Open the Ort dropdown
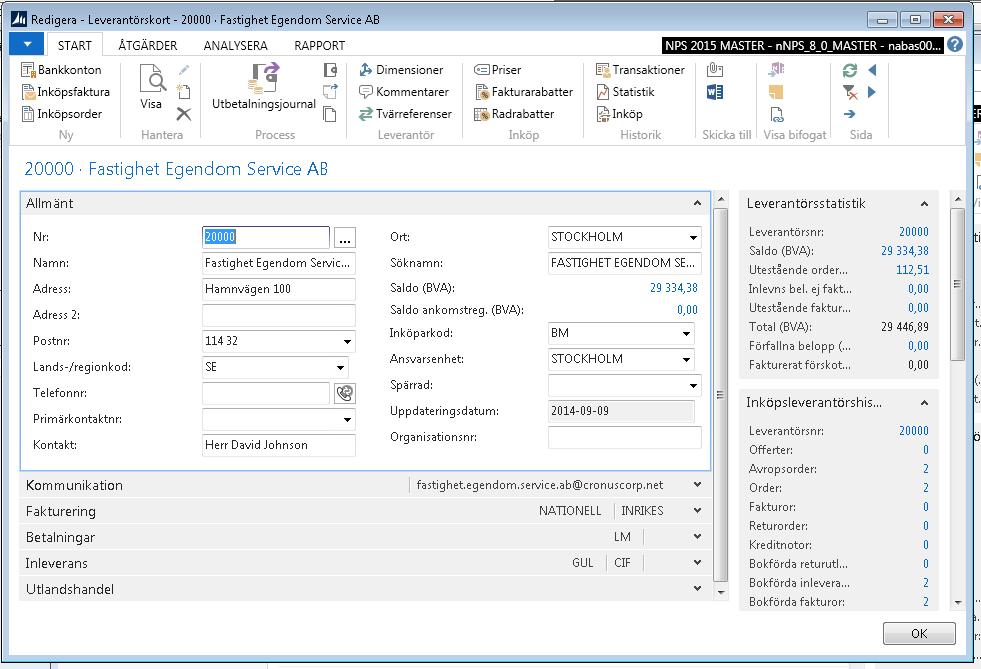 pyautogui.click(x=693, y=238)
